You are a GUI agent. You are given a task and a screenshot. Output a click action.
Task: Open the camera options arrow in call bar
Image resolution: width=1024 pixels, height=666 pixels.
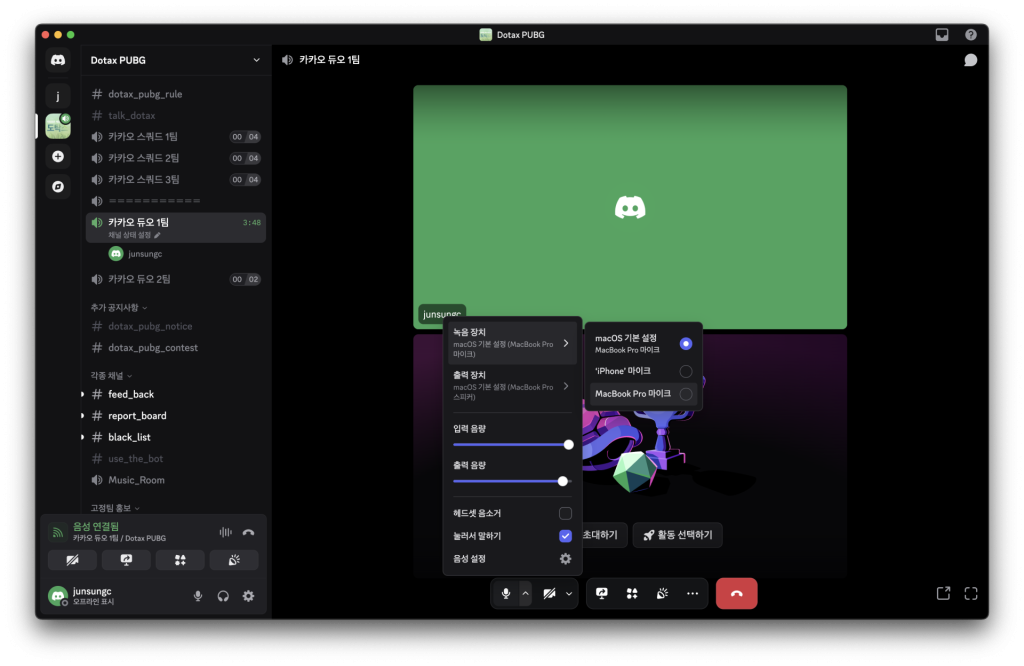point(569,593)
